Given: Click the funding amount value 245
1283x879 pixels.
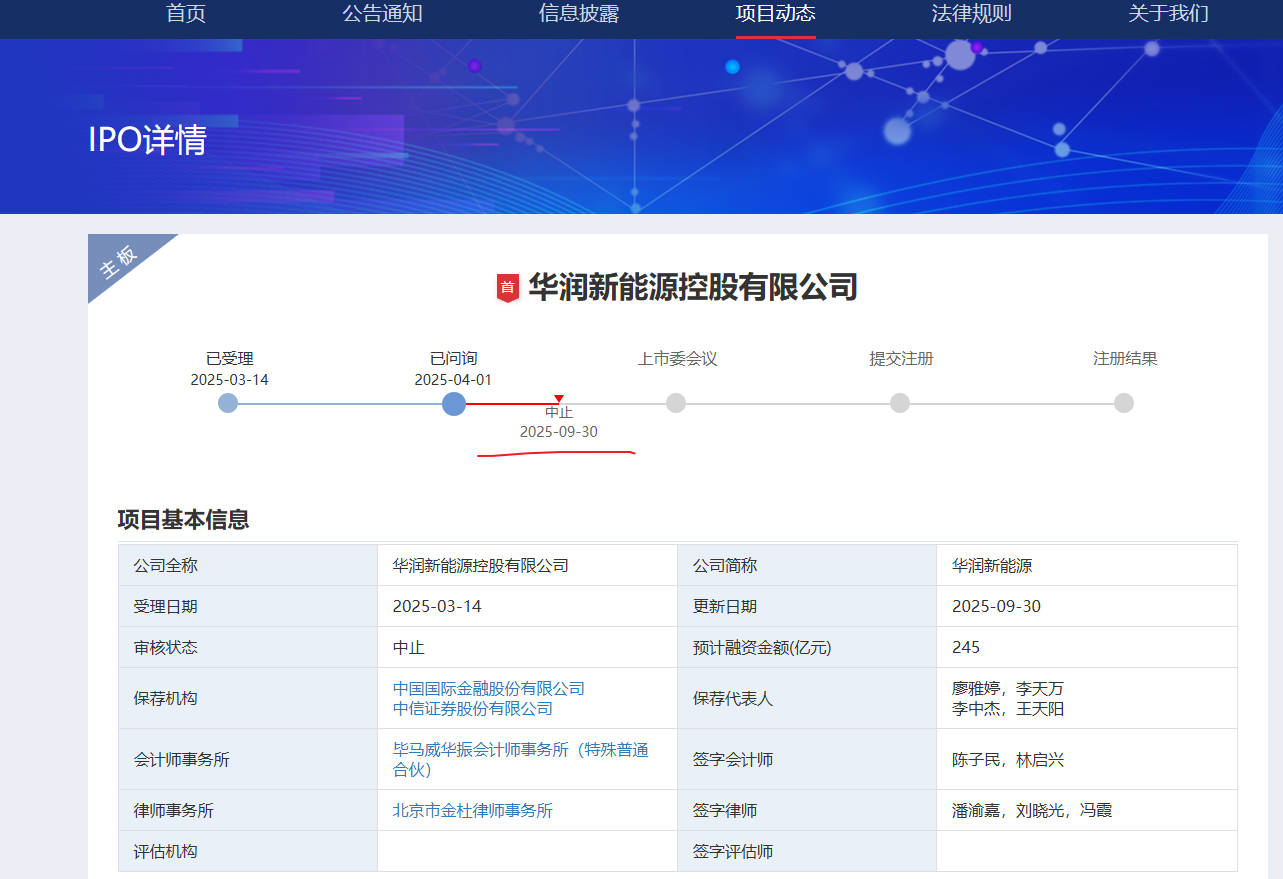Looking at the screenshot, I should pos(966,647).
